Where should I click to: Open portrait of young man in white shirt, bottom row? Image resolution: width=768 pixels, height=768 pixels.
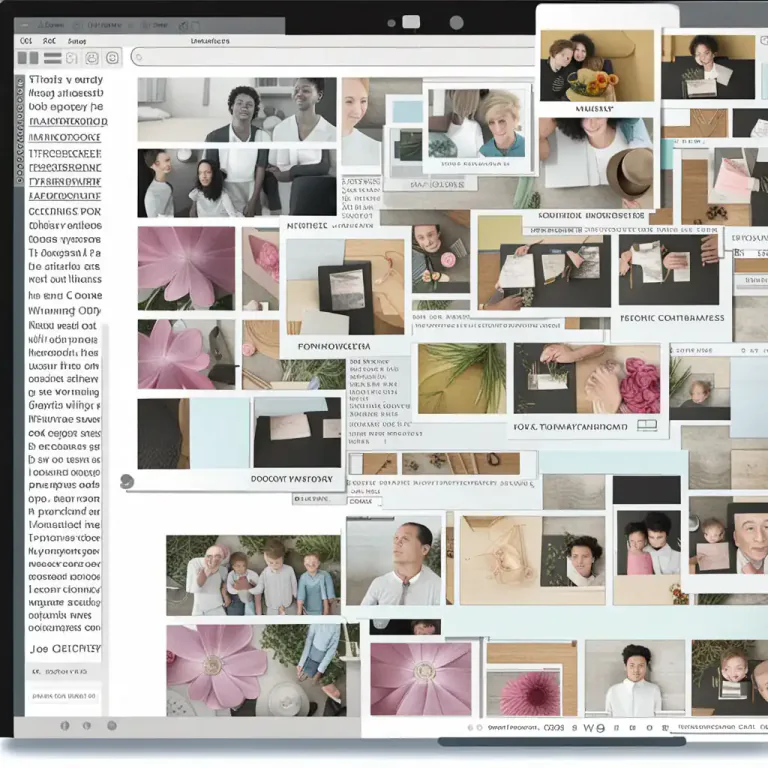[x=634, y=678]
